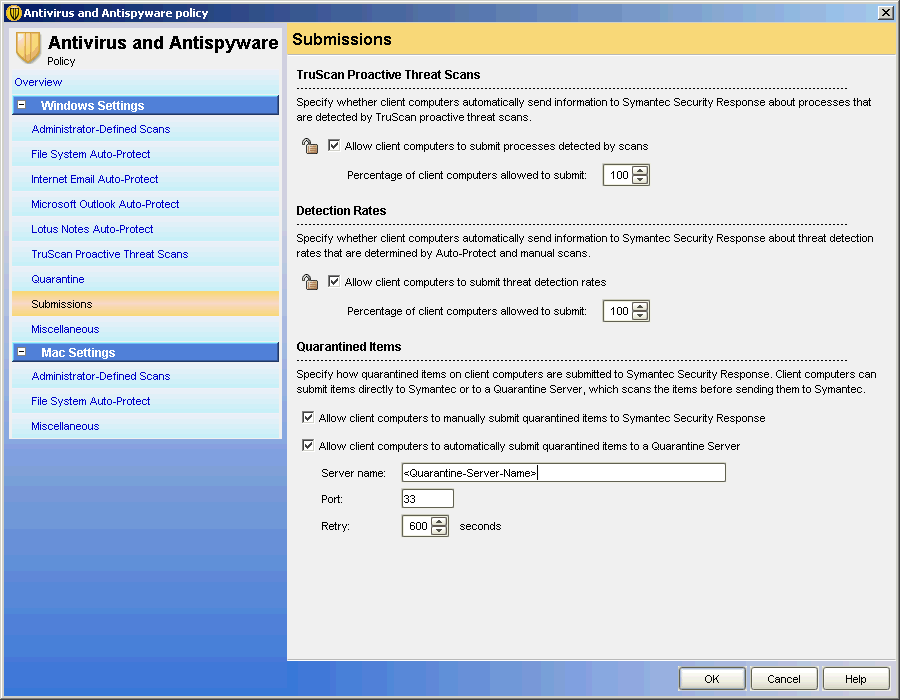Viewport: 900px width, 700px height.
Task: Click the padlock icon beside threat detection rates
Action: (x=310, y=283)
